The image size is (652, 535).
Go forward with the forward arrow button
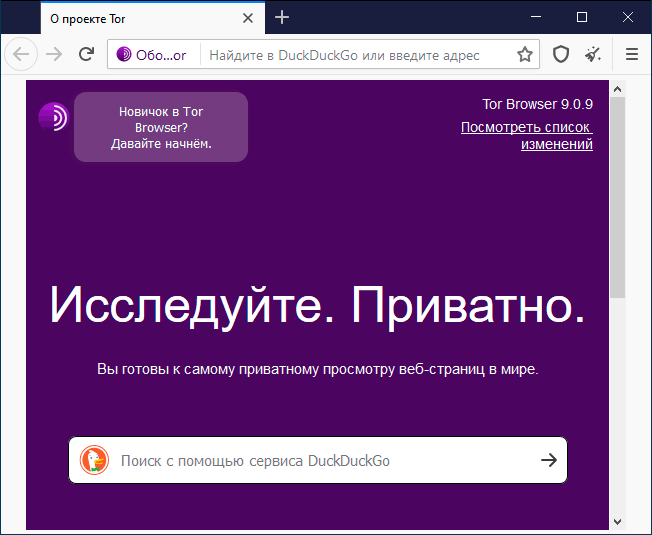[54, 54]
